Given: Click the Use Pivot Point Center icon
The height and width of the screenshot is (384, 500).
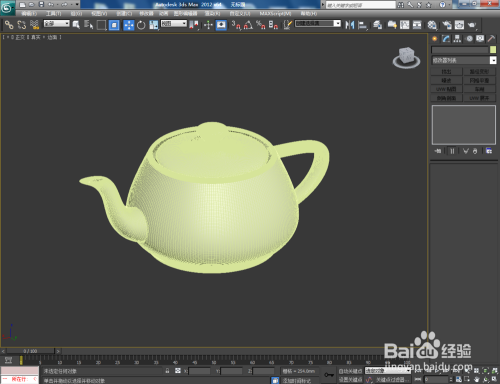Looking at the screenshot, I should tap(194, 25).
